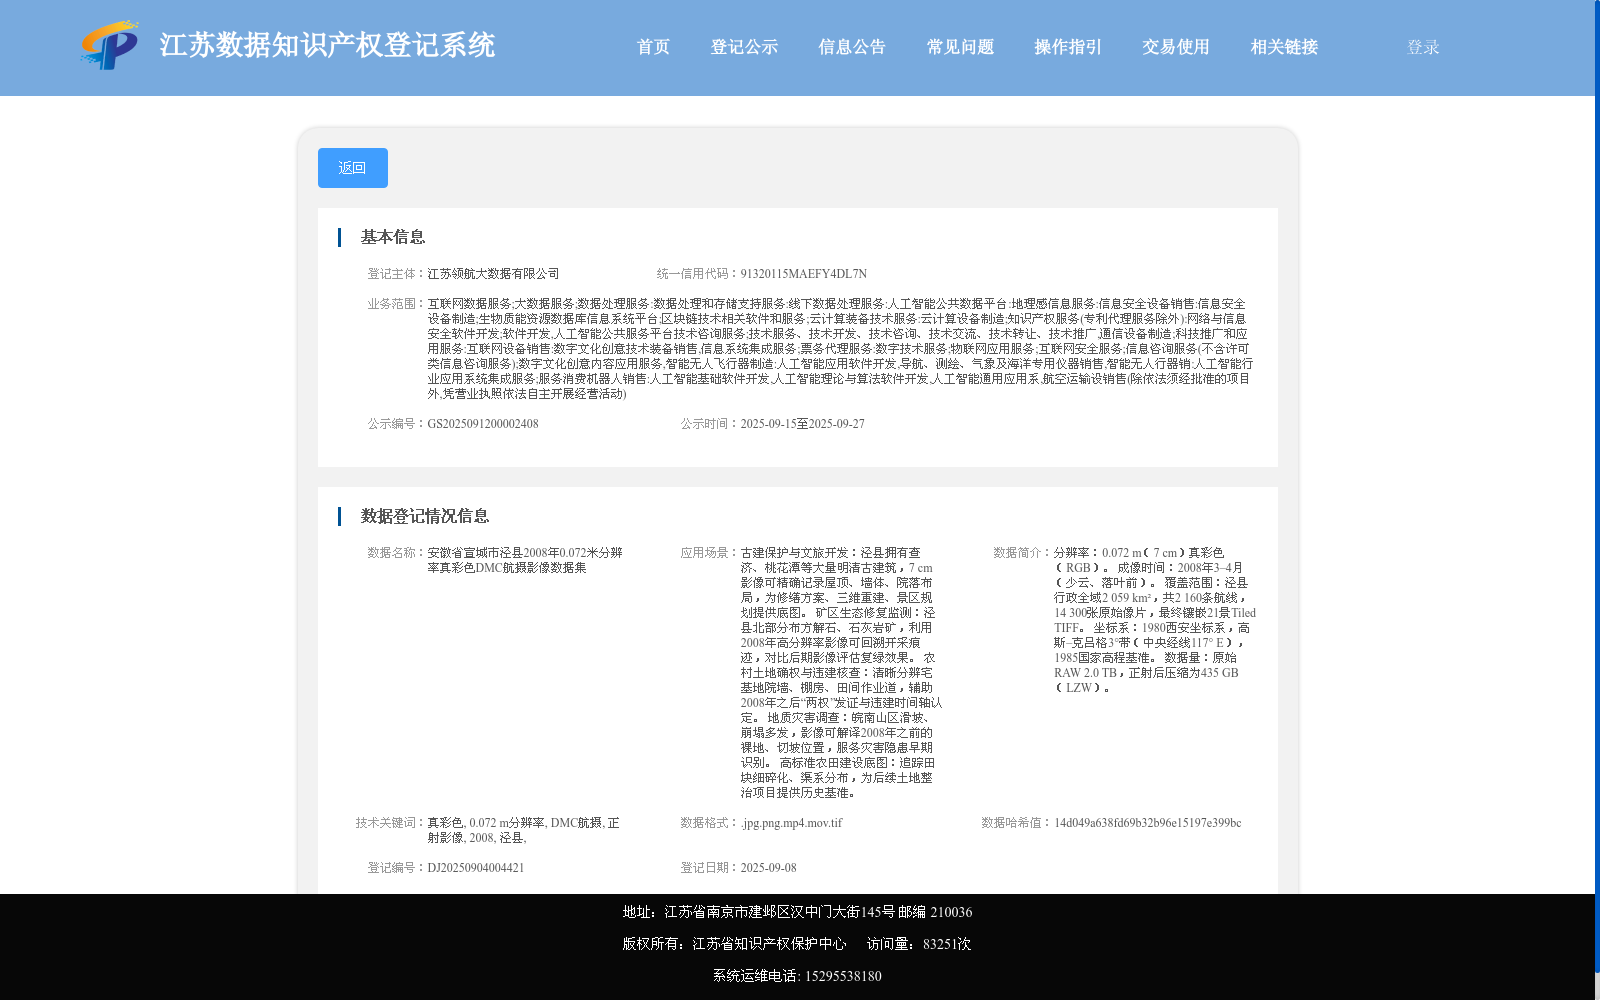Screen dimensions: 1600x1000
Task: Select the 应用场景 description text
Action: tap(841, 673)
